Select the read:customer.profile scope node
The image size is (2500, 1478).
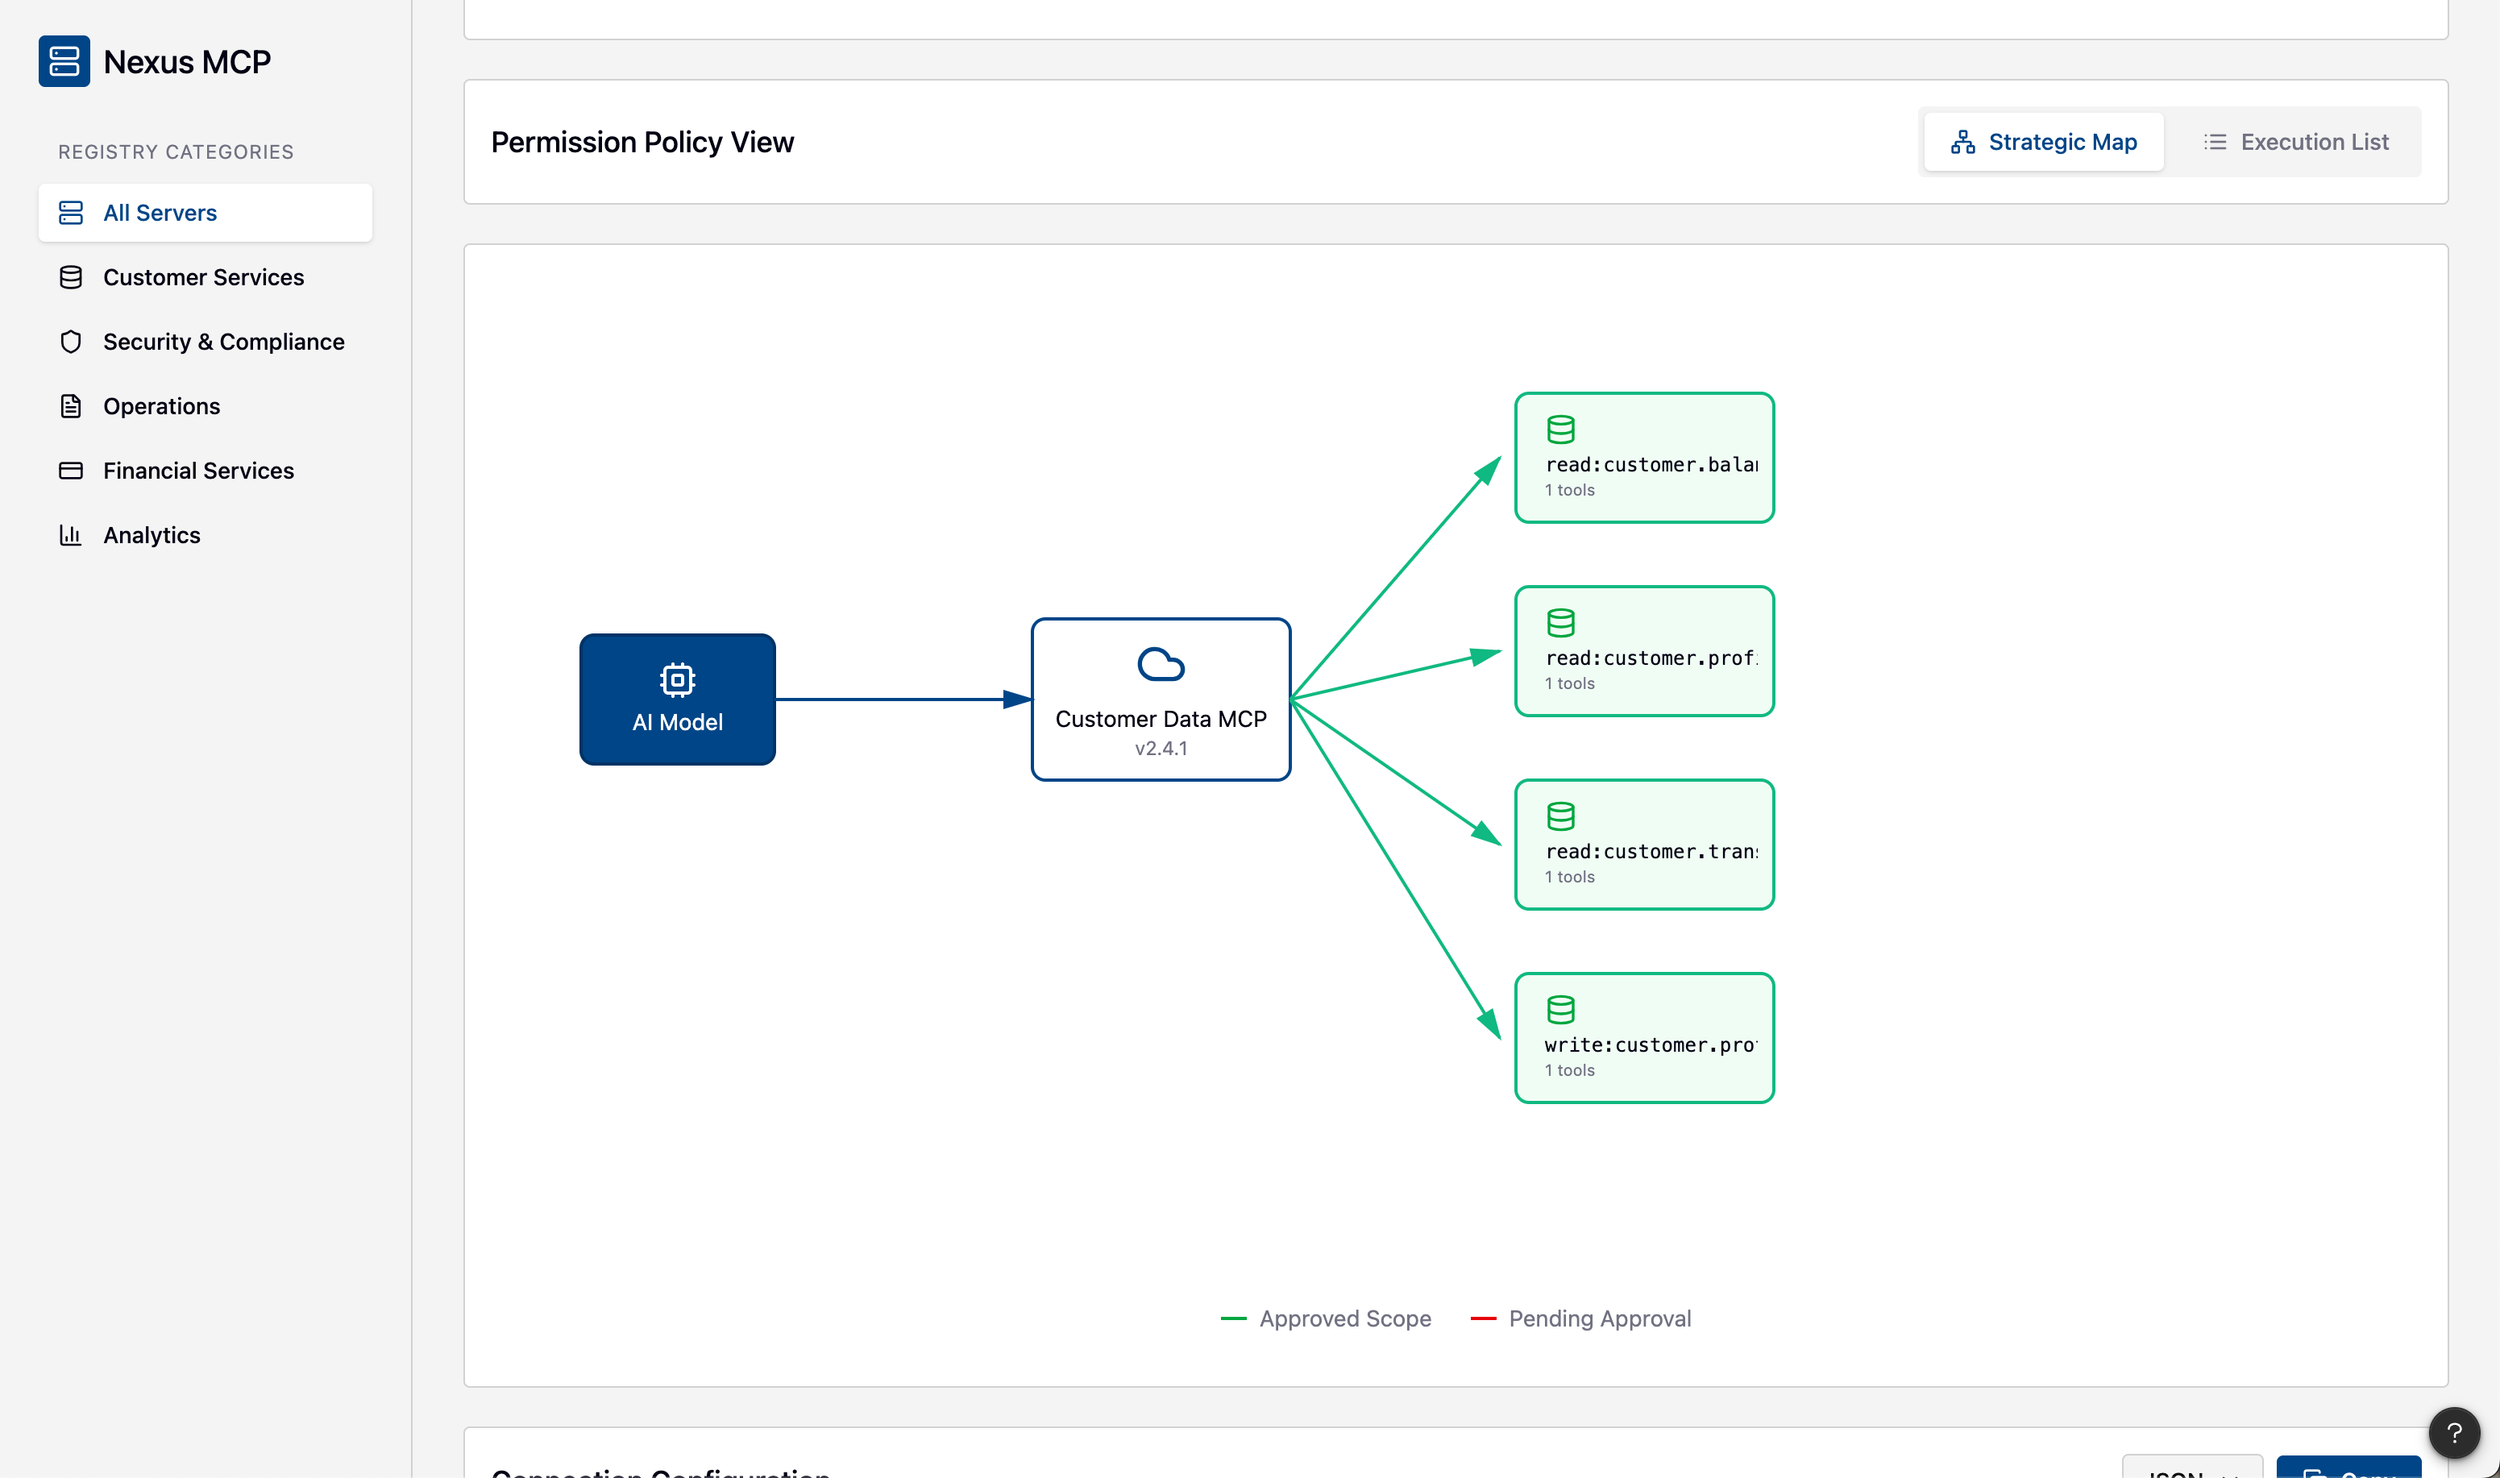point(1644,651)
